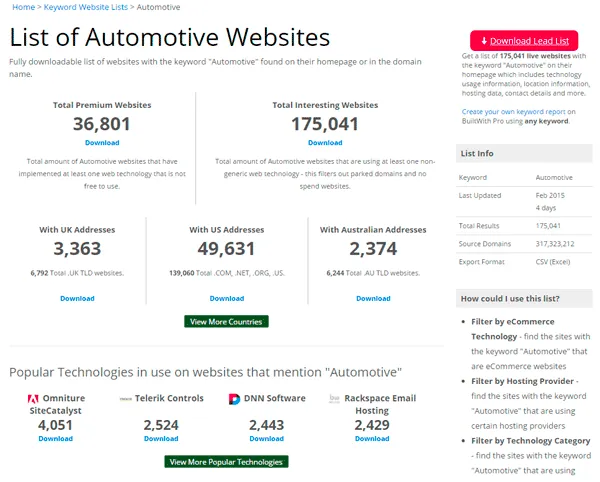Download the Total Premium Websites list
The width and height of the screenshot is (600, 482).
click(x=102, y=143)
